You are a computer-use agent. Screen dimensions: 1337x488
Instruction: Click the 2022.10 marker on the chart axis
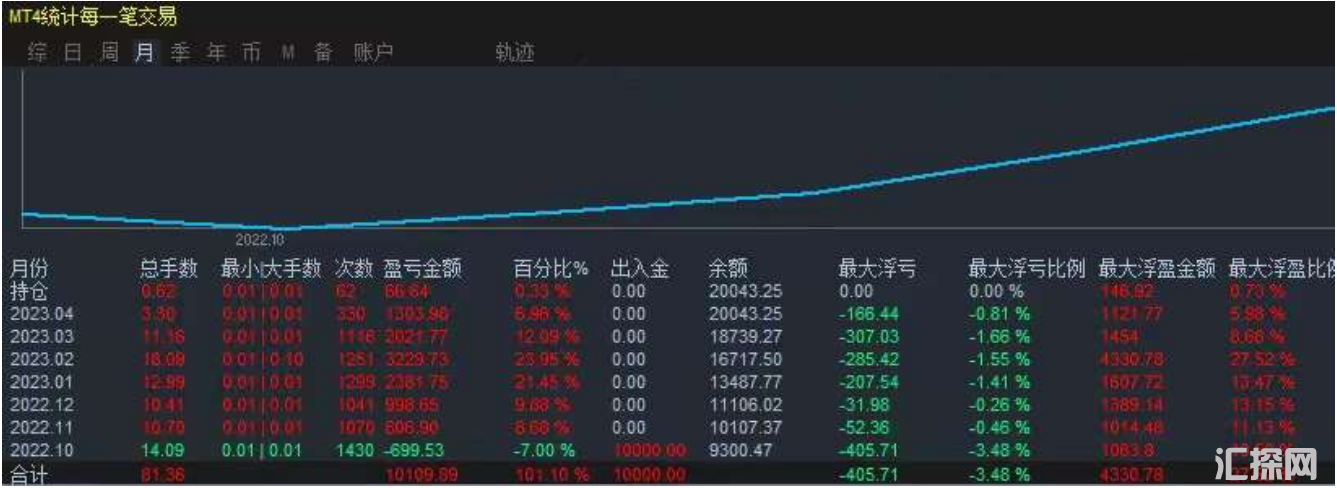click(x=260, y=240)
